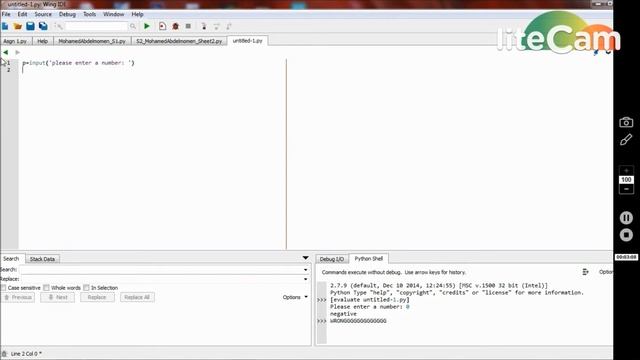Click the Step Into debugger icon

204,27
